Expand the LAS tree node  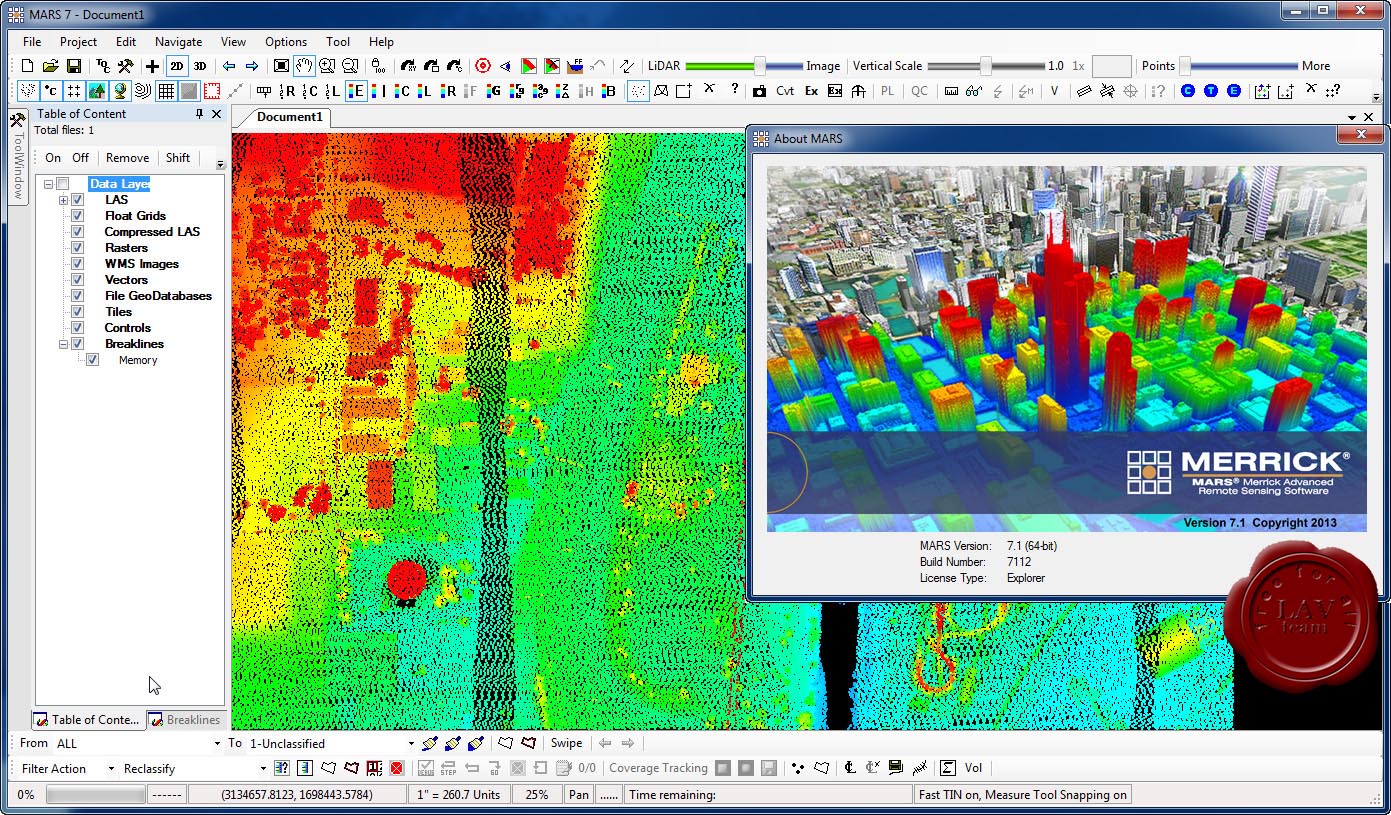pyautogui.click(x=64, y=200)
